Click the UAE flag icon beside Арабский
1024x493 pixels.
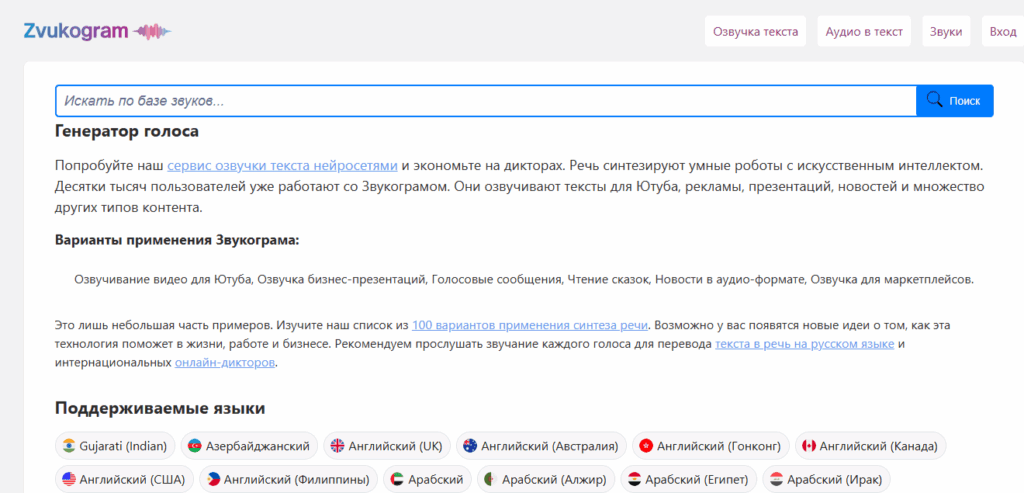click(x=397, y=479)
